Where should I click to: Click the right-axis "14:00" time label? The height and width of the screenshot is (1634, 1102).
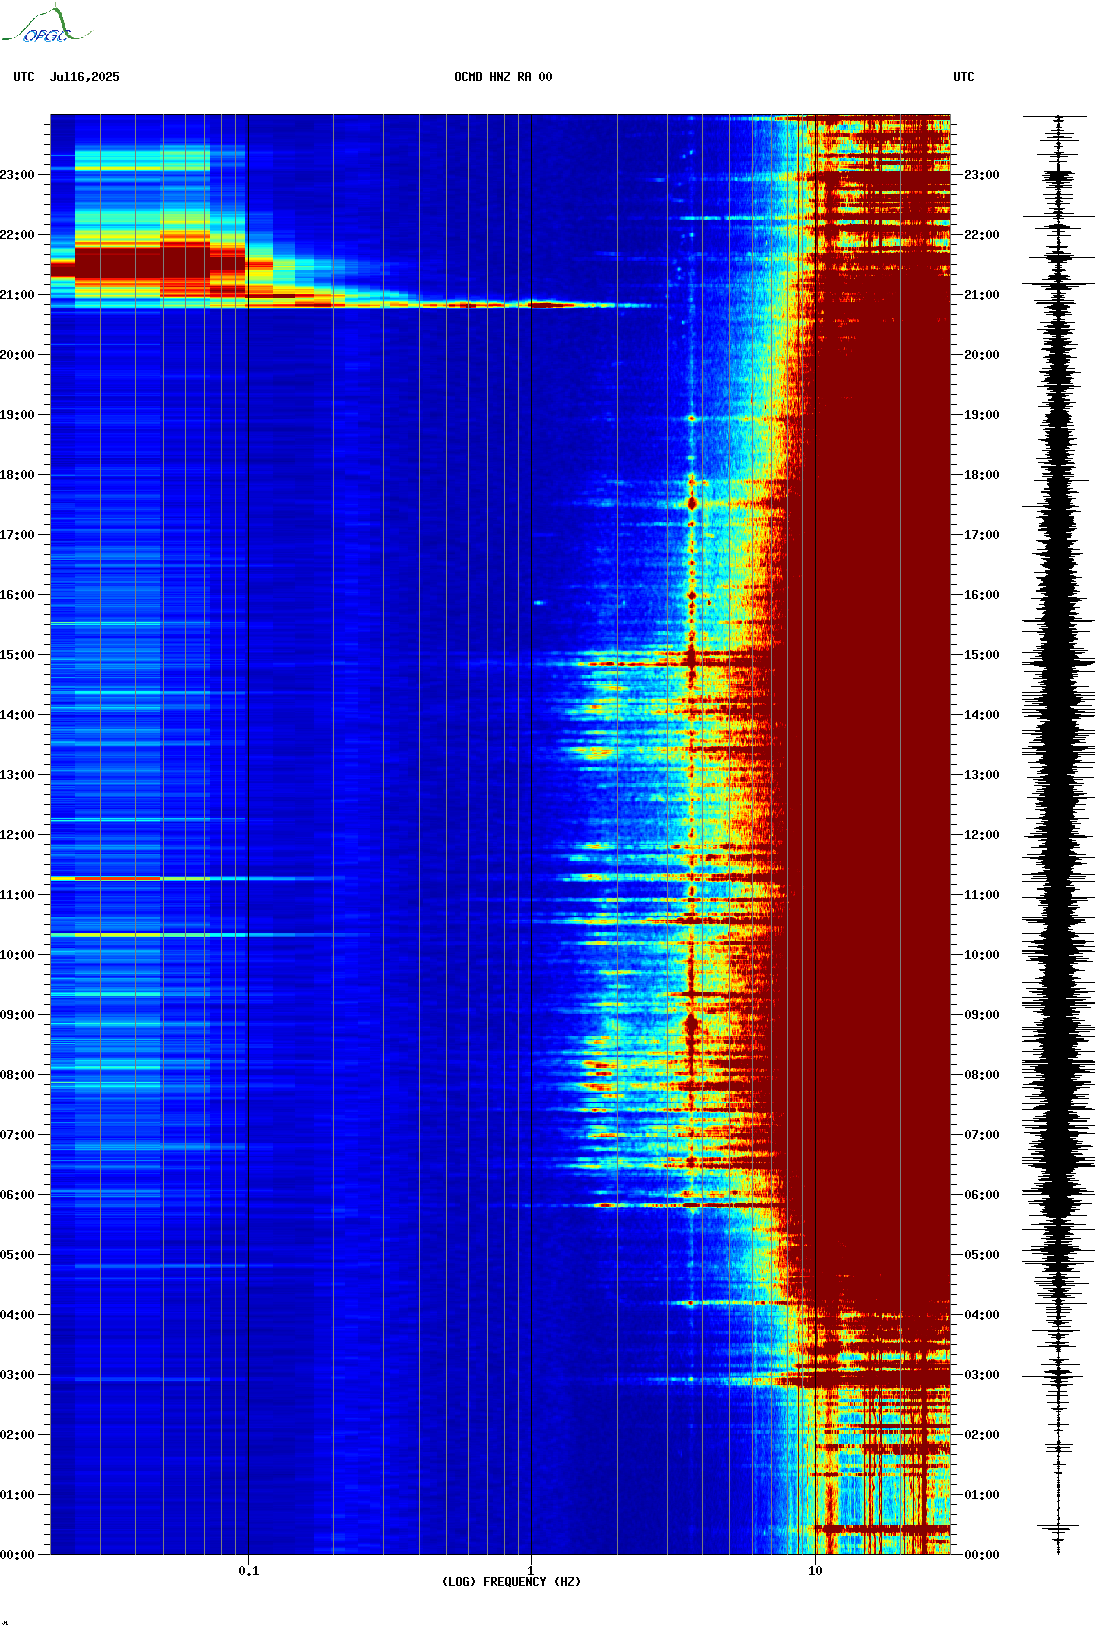pyautogui.click(x=981, y=715)
